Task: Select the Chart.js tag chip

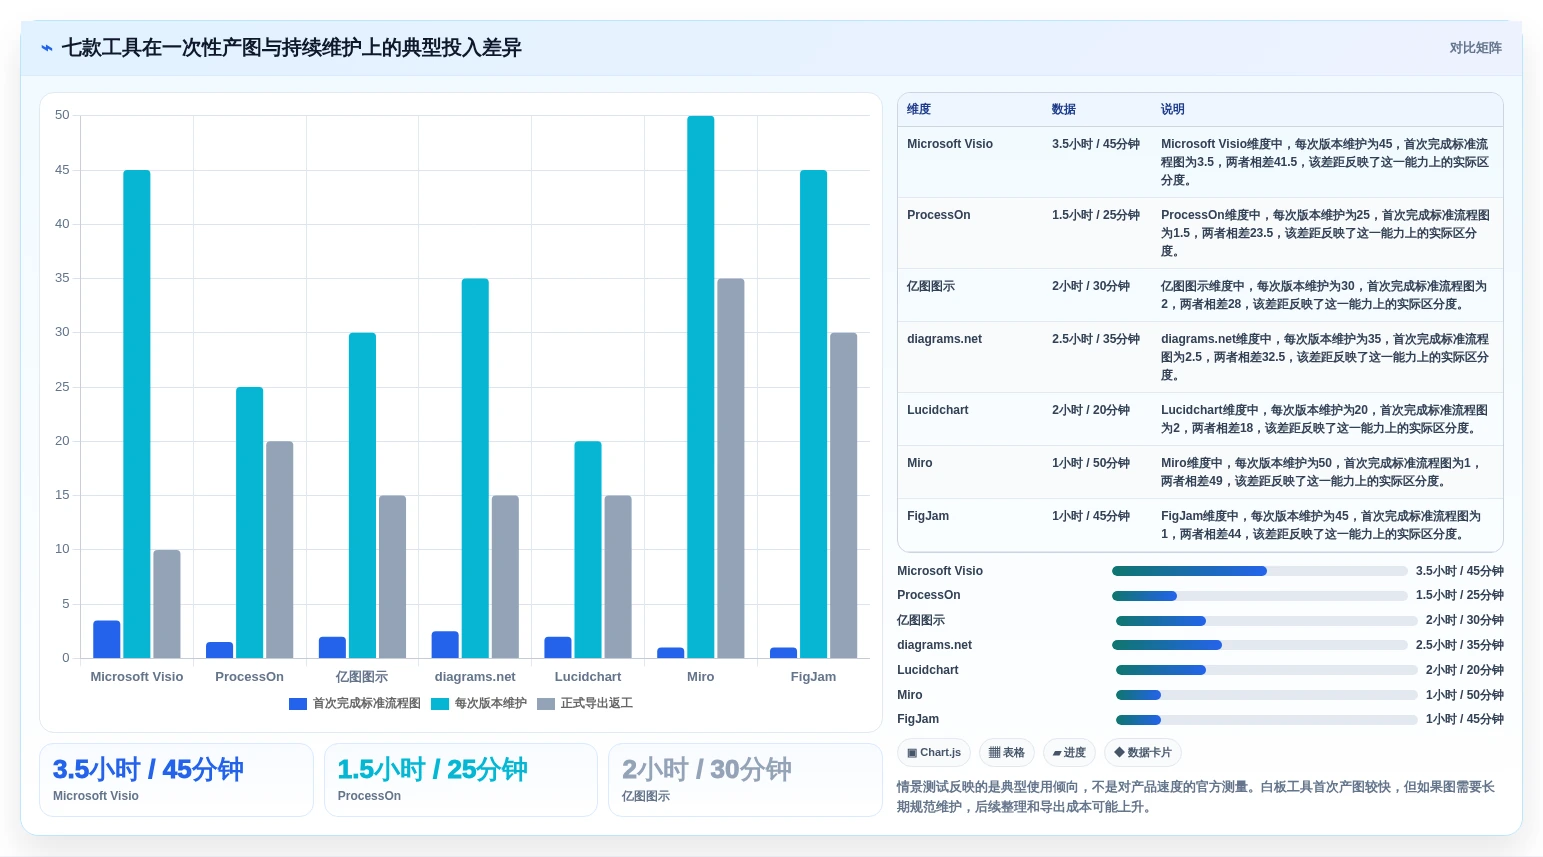Action: (x=934, y=753)
